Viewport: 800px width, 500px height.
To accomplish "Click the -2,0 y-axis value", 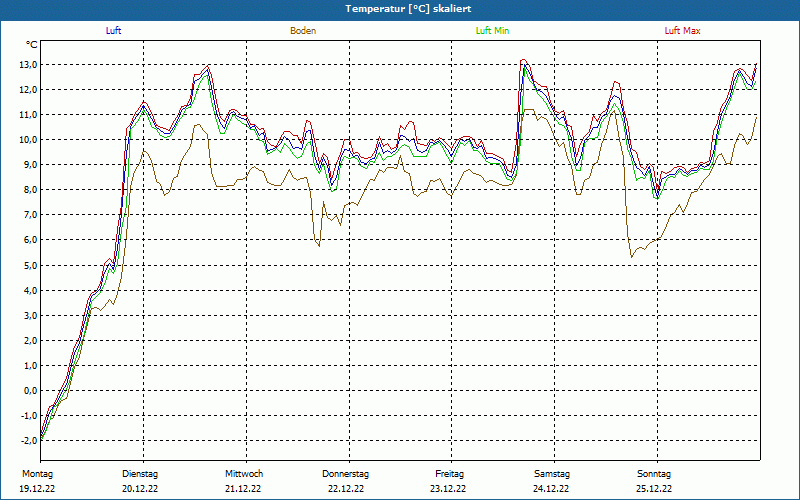I will point(29,440).
